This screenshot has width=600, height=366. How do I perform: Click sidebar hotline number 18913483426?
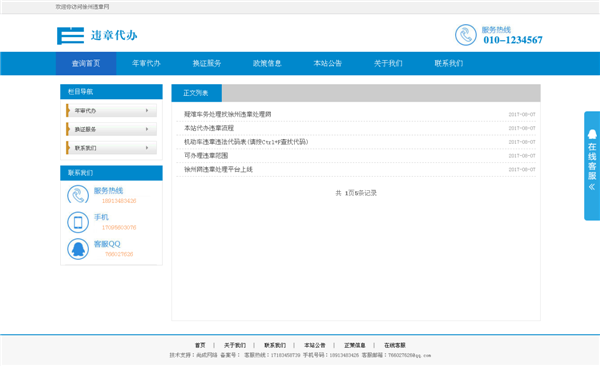tap(119, 201)
